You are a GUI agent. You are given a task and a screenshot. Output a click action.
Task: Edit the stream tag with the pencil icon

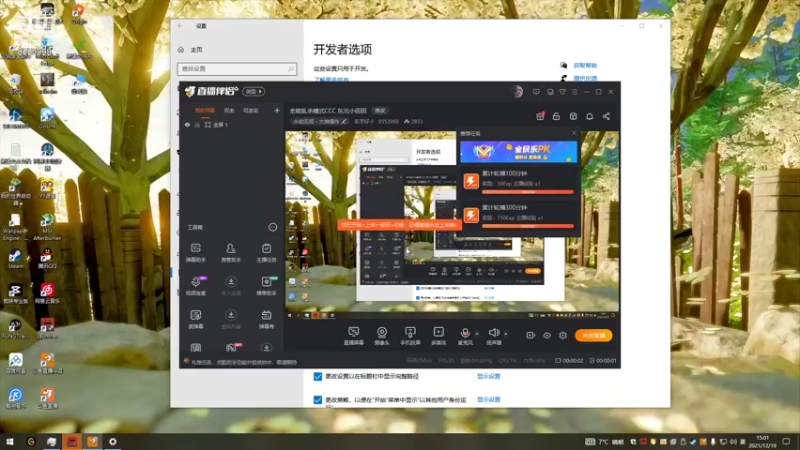[x=344, y=121]
